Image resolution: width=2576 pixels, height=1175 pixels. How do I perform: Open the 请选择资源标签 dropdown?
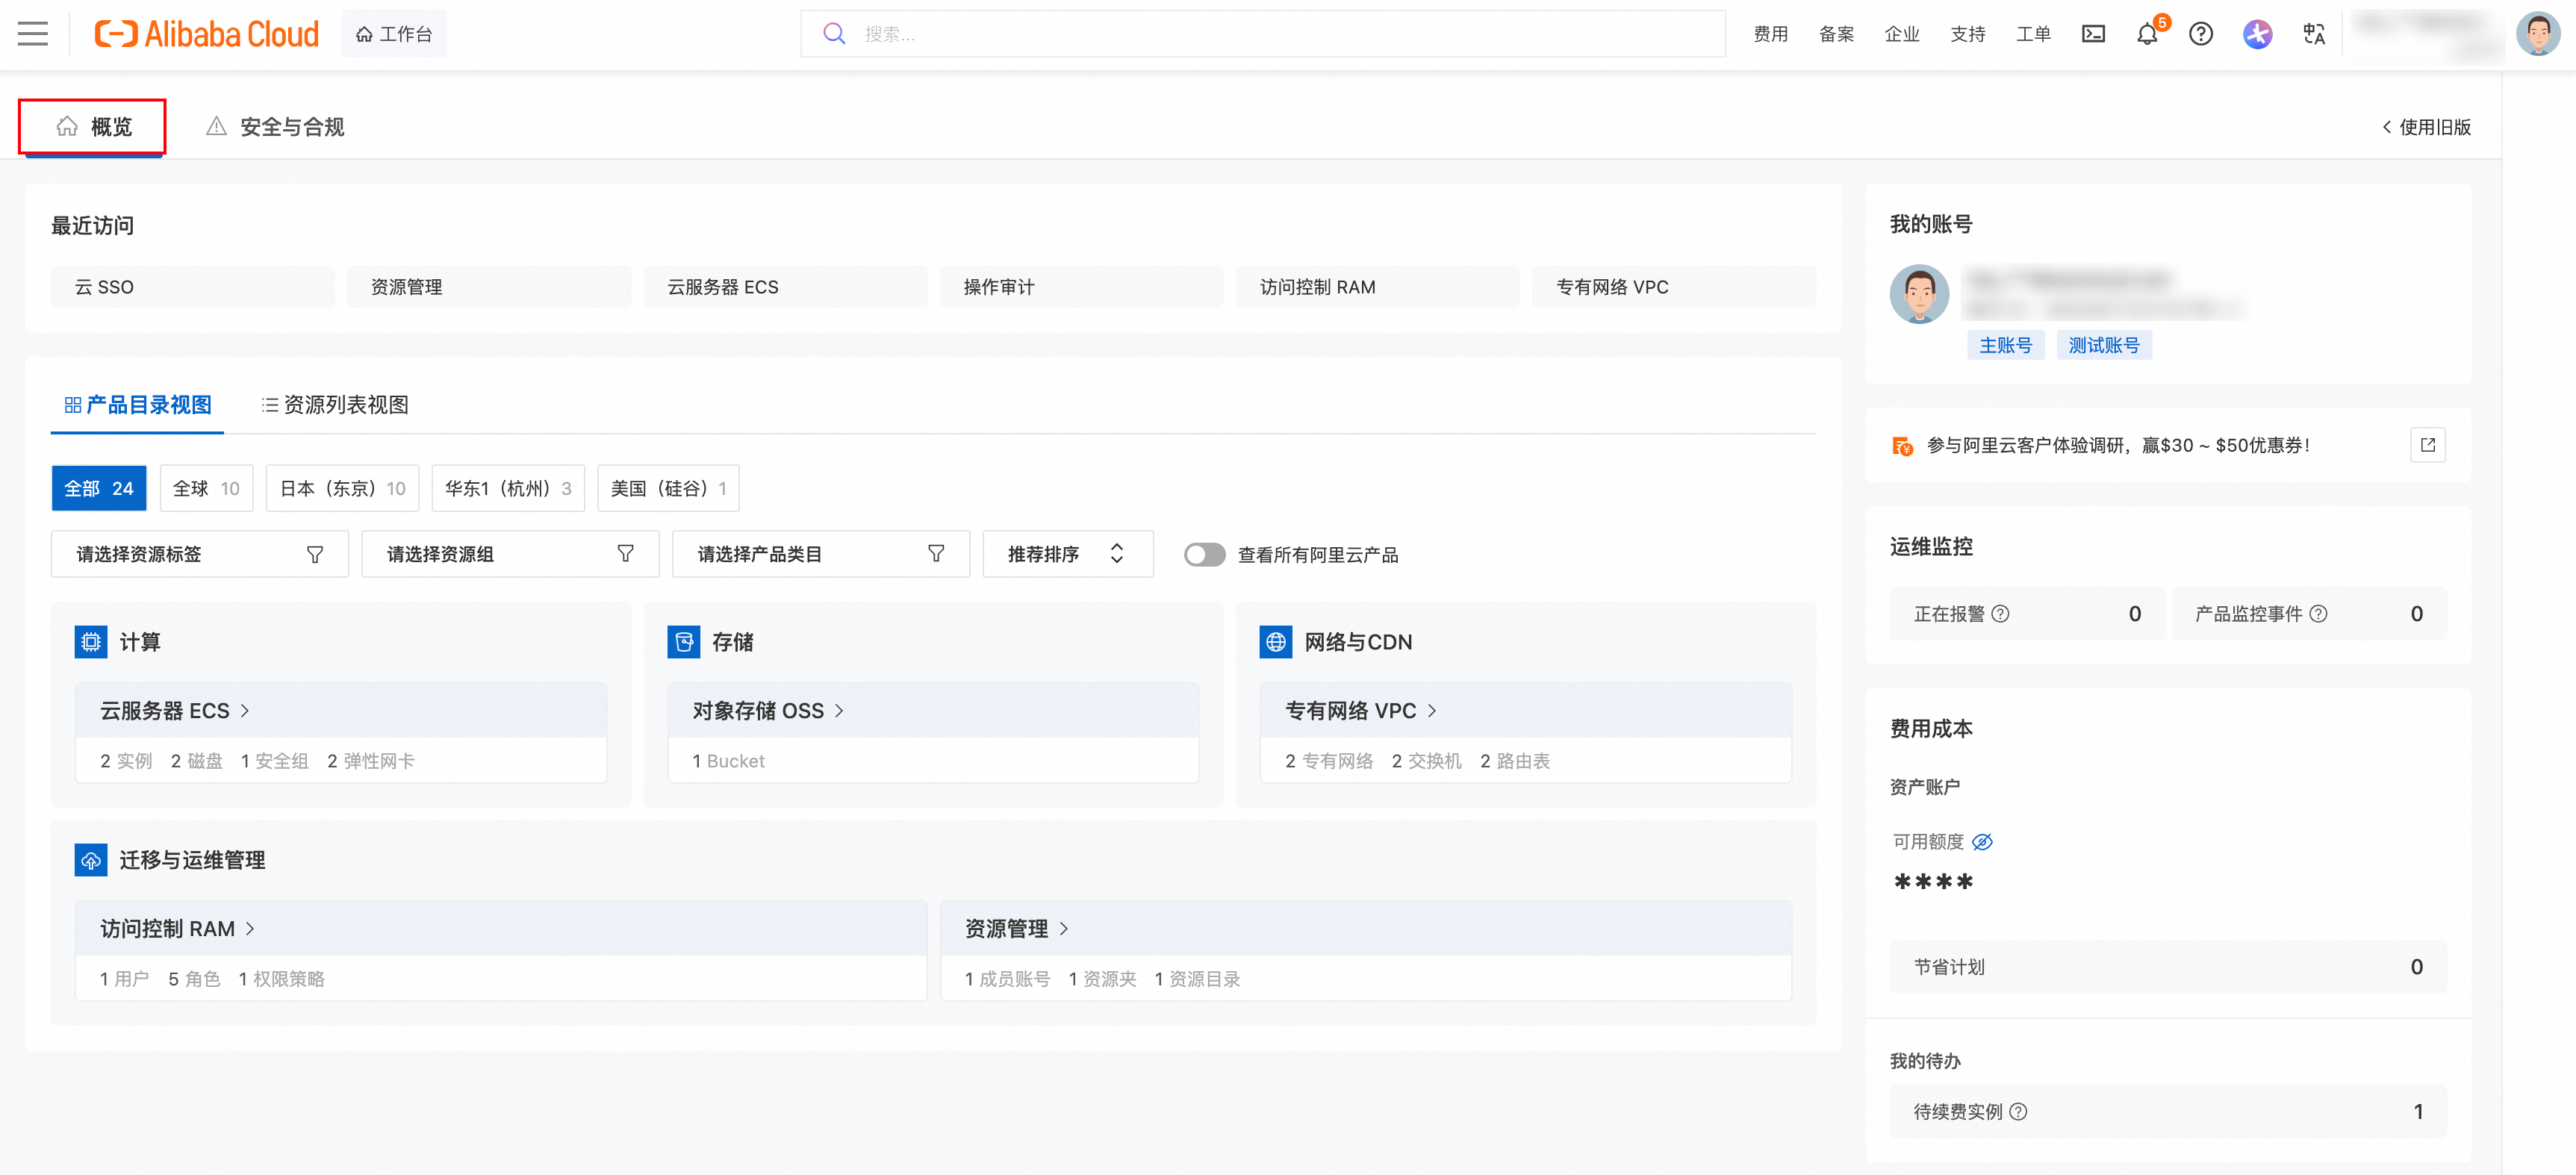point(199,554)
